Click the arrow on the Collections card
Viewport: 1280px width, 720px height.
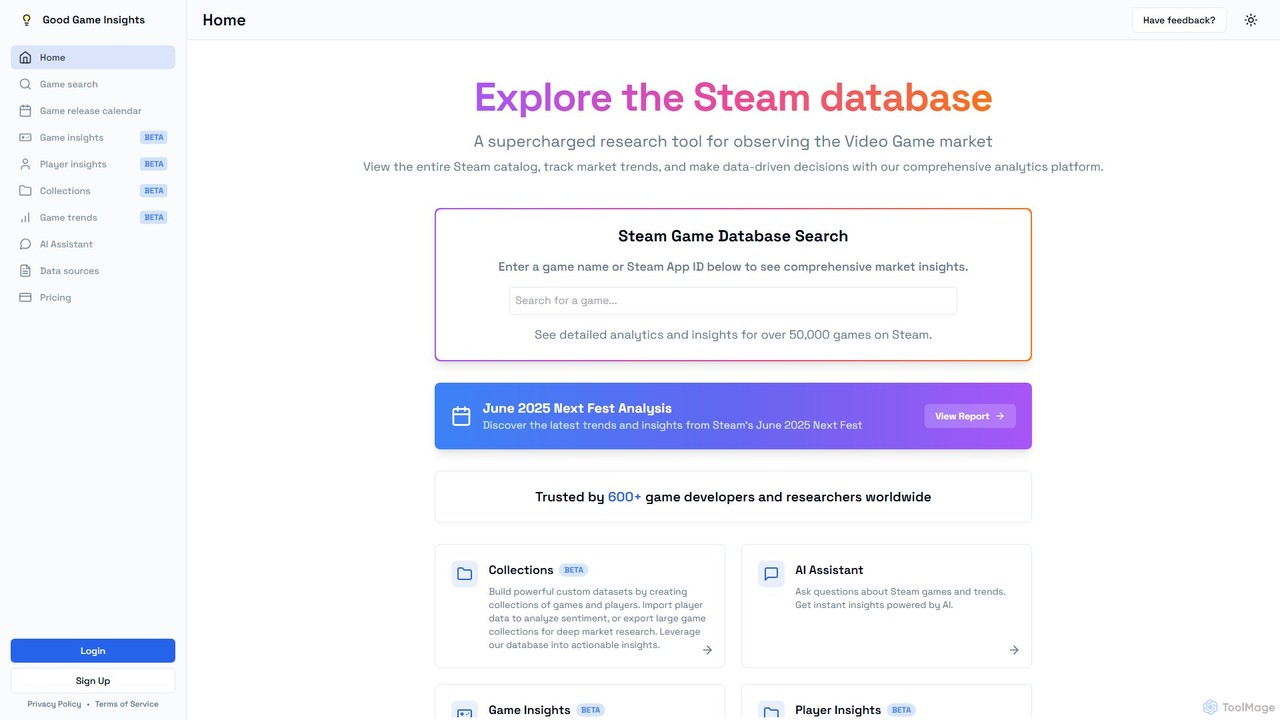click(707, 650)
